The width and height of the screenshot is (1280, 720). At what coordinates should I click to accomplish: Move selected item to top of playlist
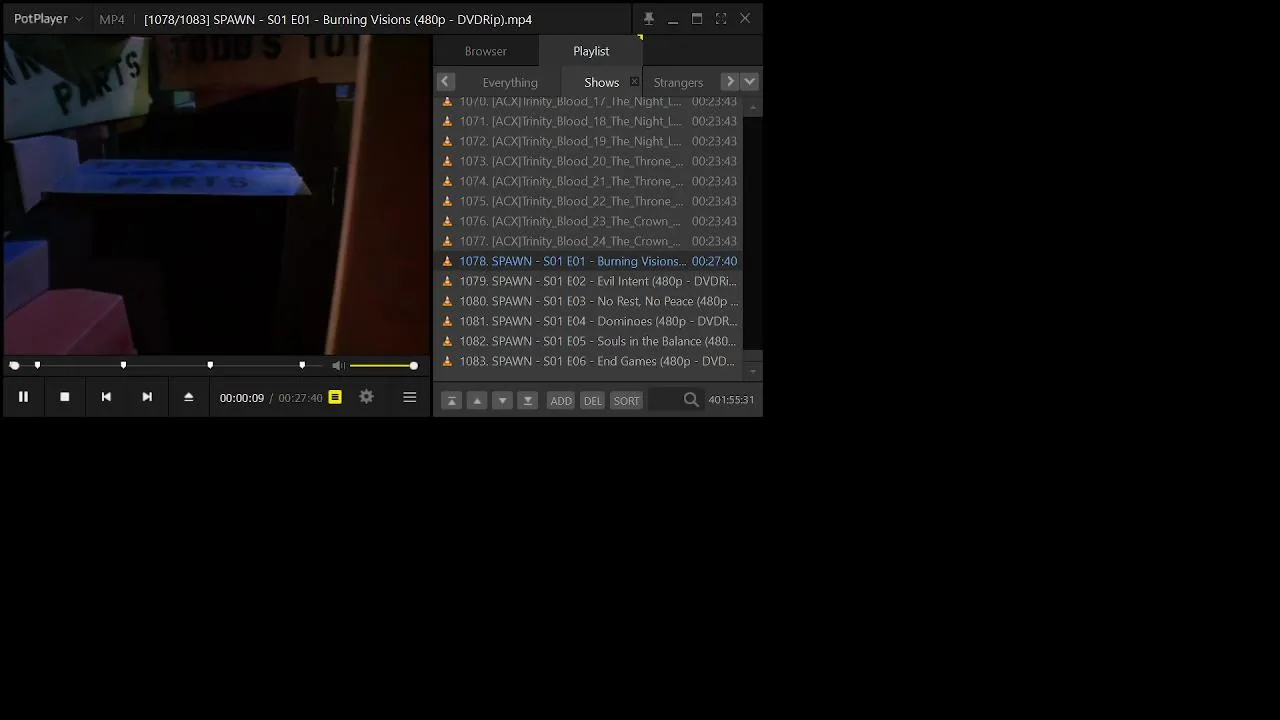(451, 400)
